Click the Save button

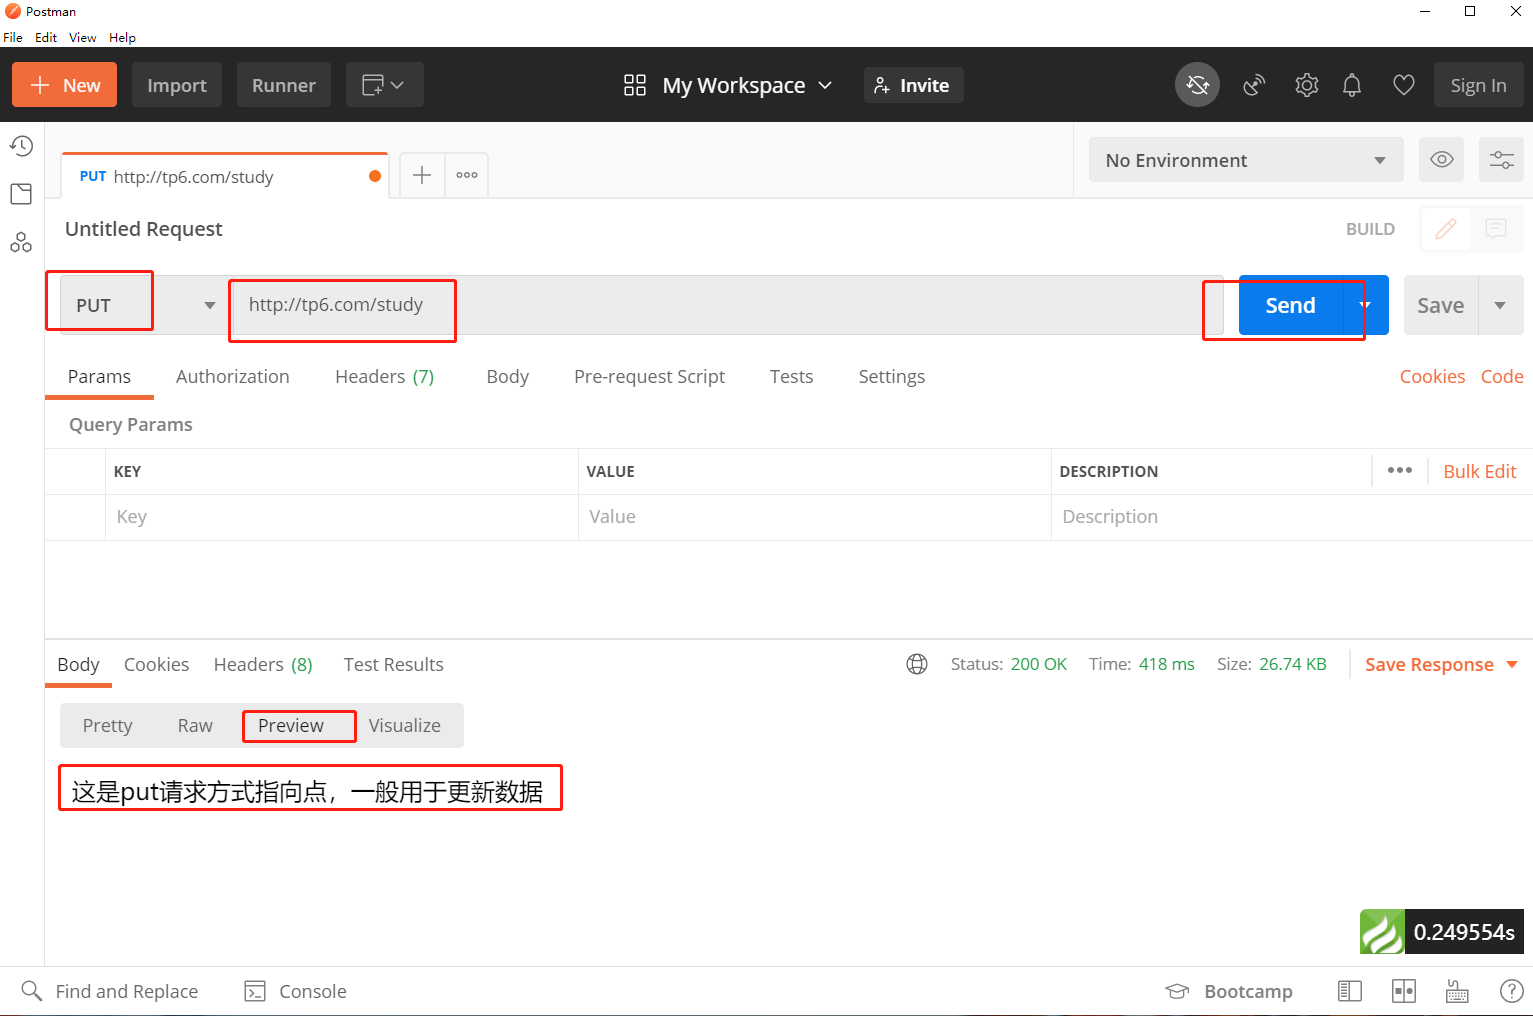(x=1441, y=305)
